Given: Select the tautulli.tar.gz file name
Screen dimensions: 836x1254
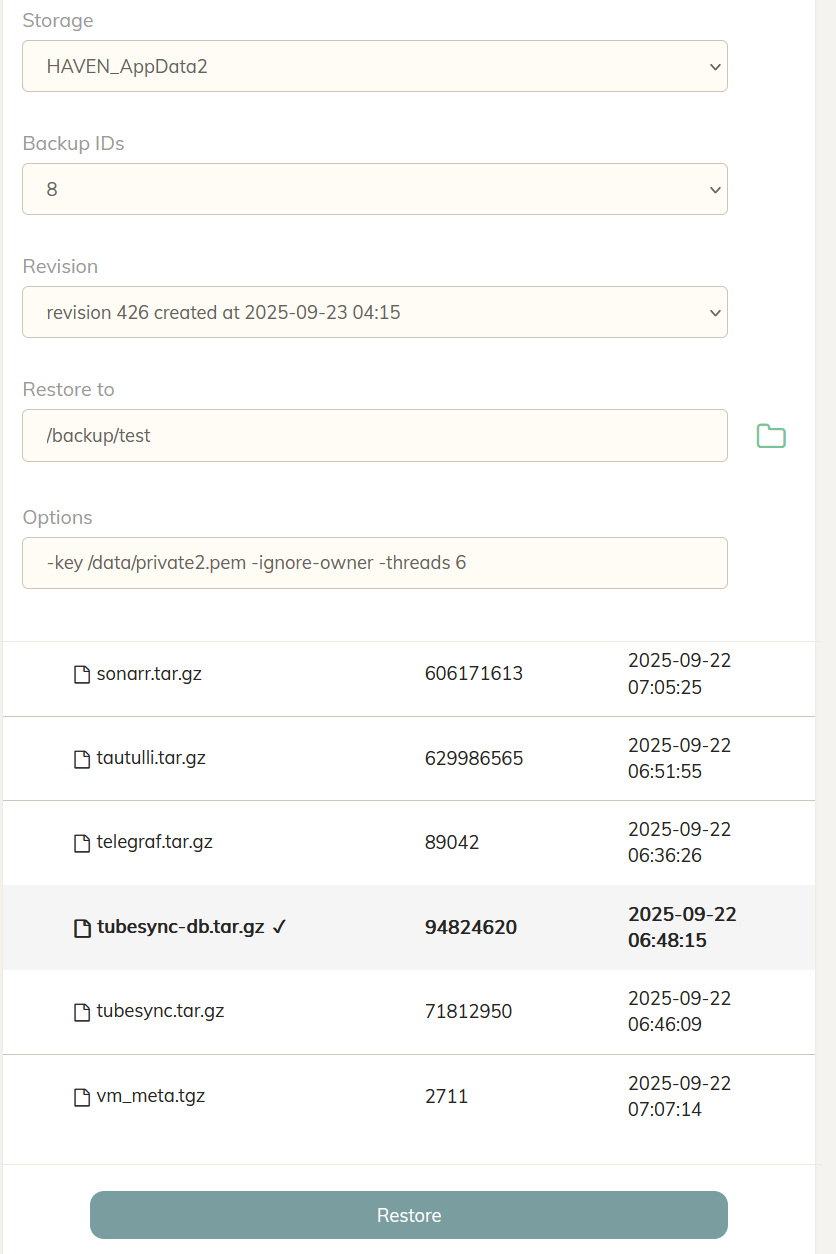Looking at the screenshot, I should click(x=151, y=758).
